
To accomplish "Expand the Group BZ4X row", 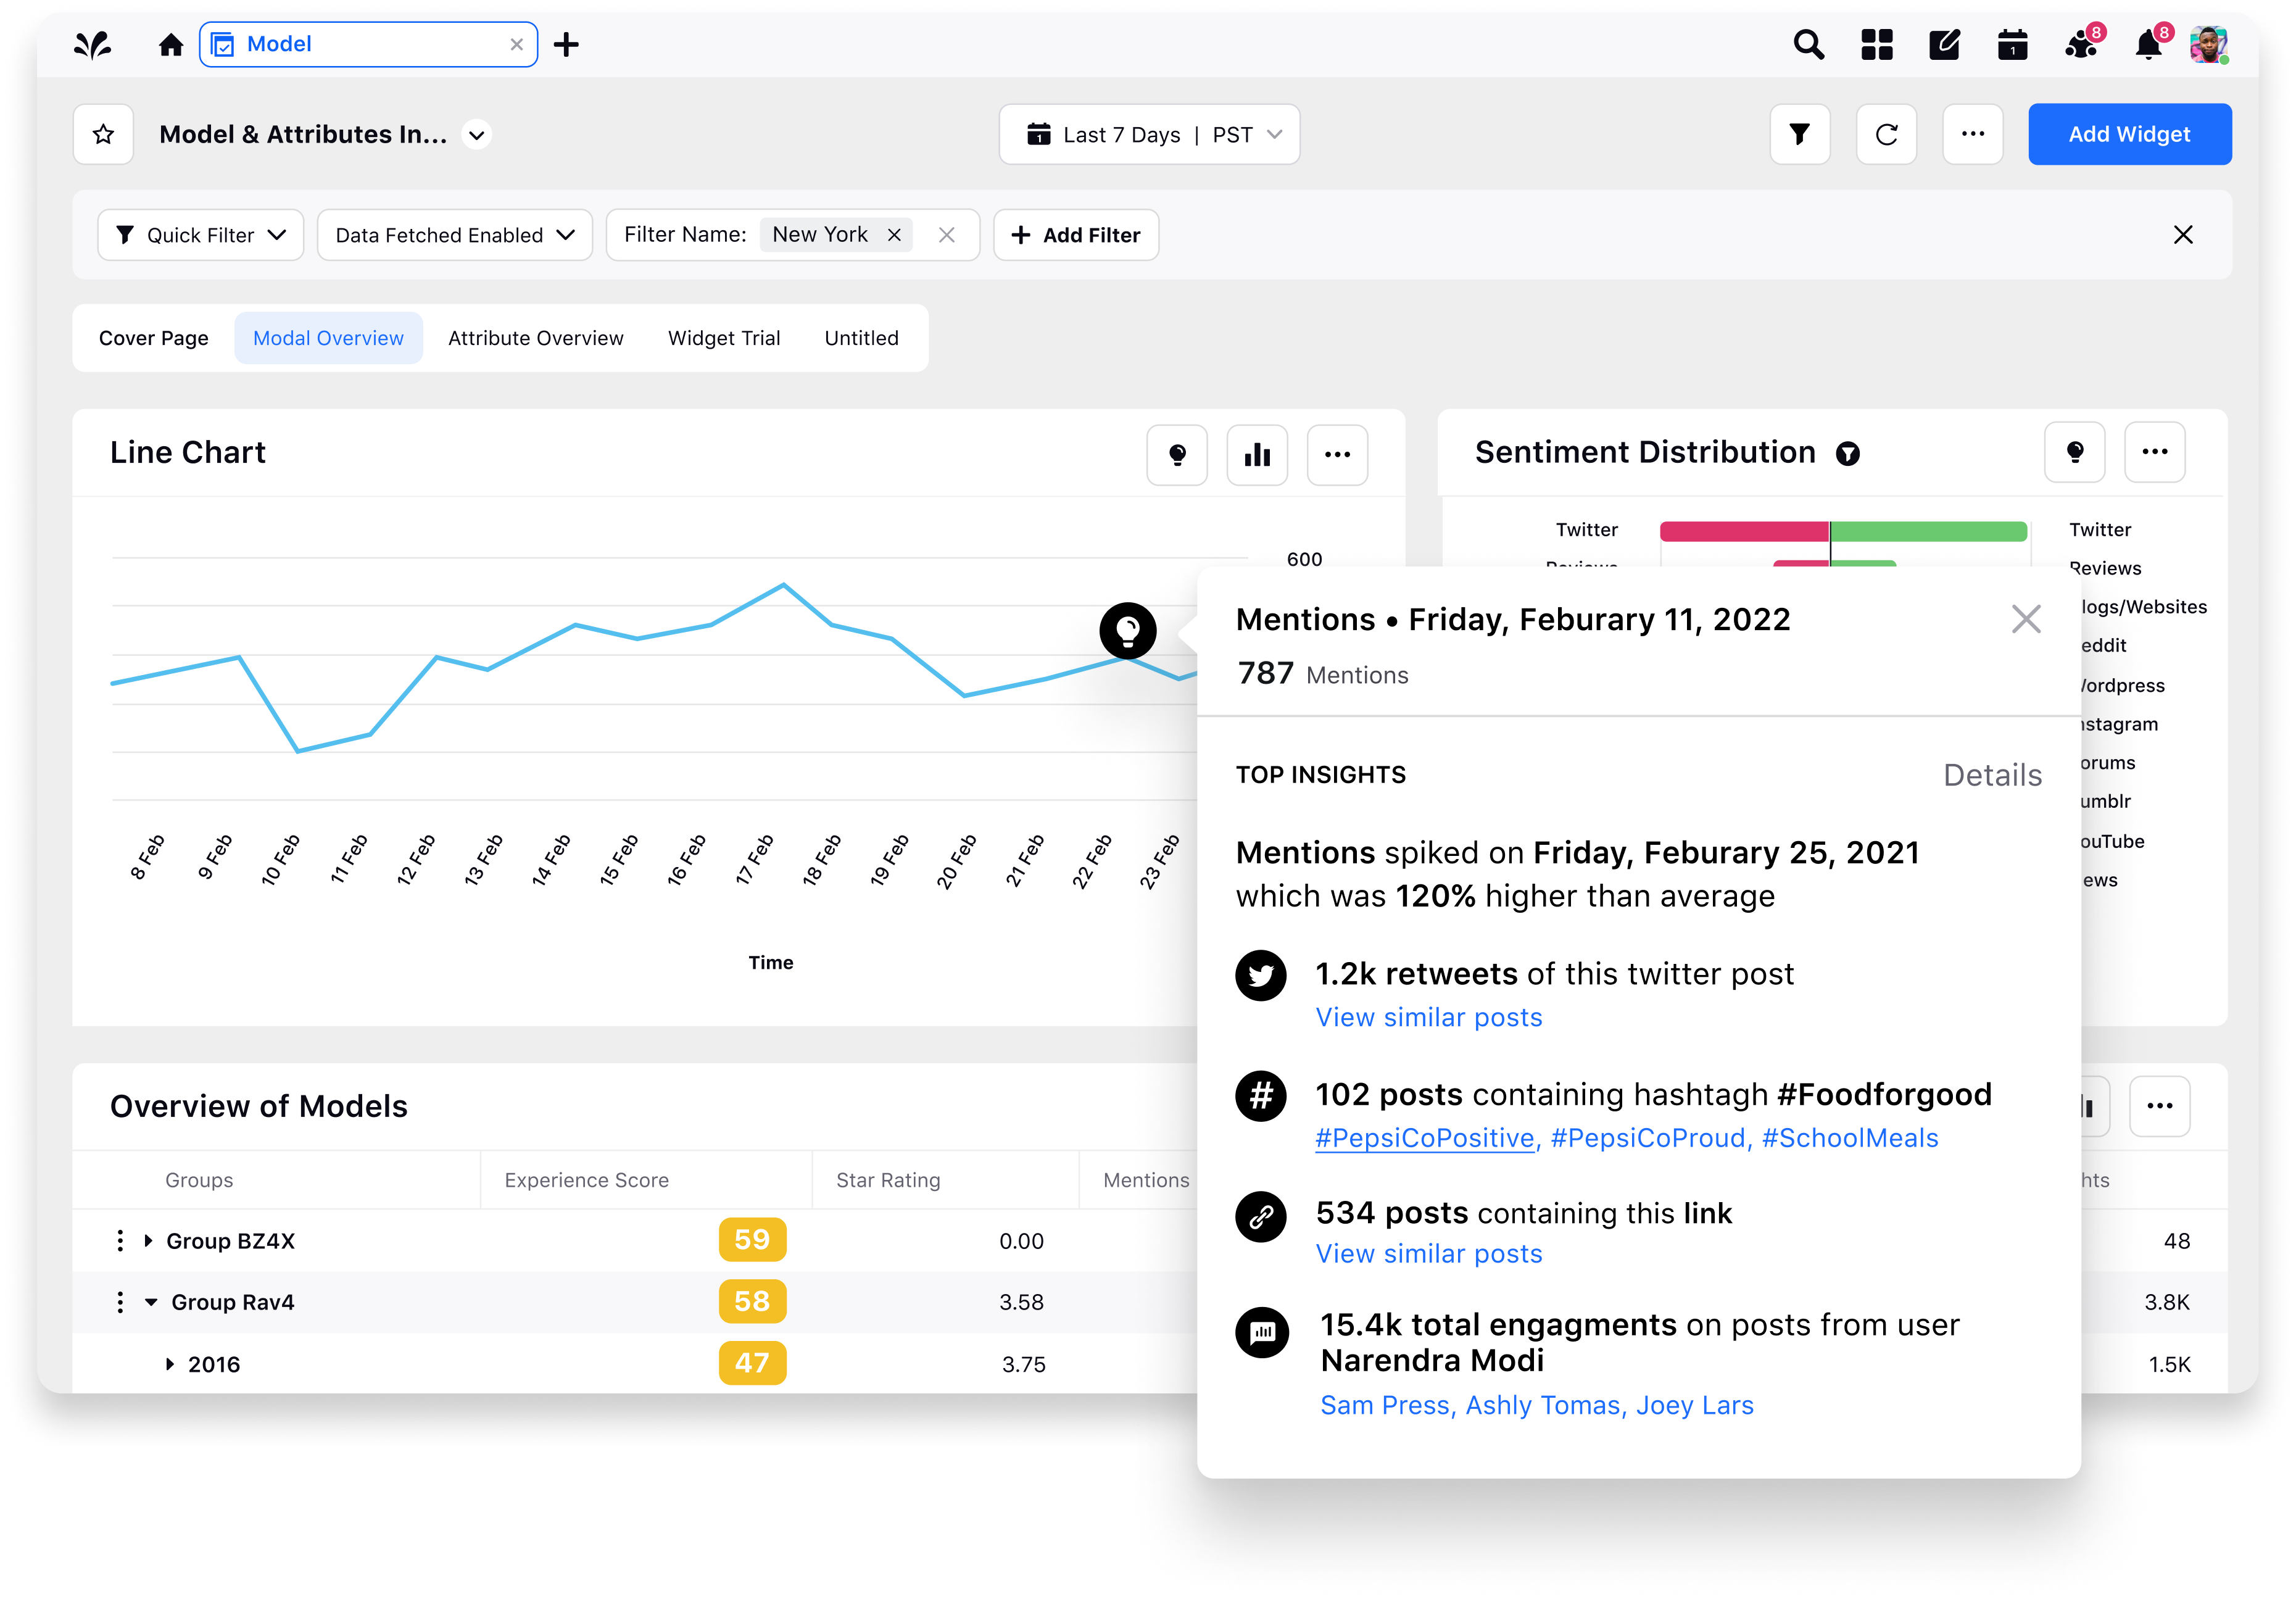I will click(148, 1241).
